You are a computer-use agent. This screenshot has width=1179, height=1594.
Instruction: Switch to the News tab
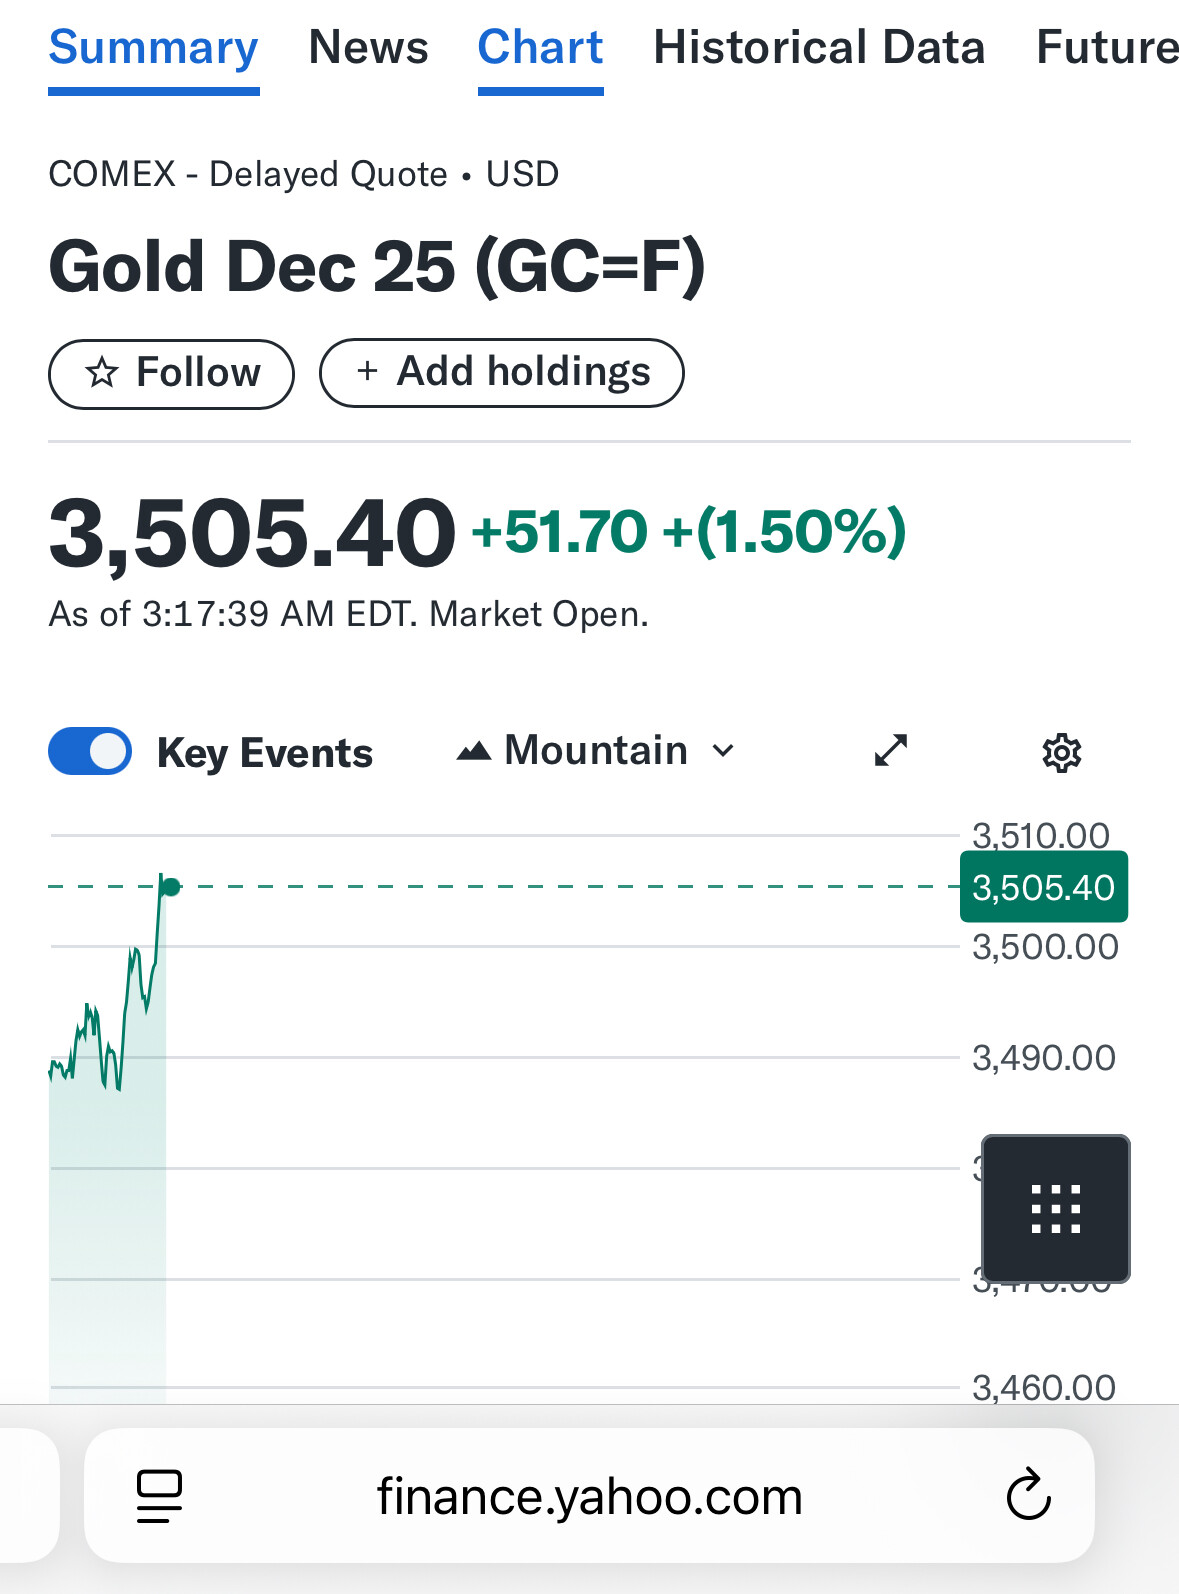tap(368, 47)
